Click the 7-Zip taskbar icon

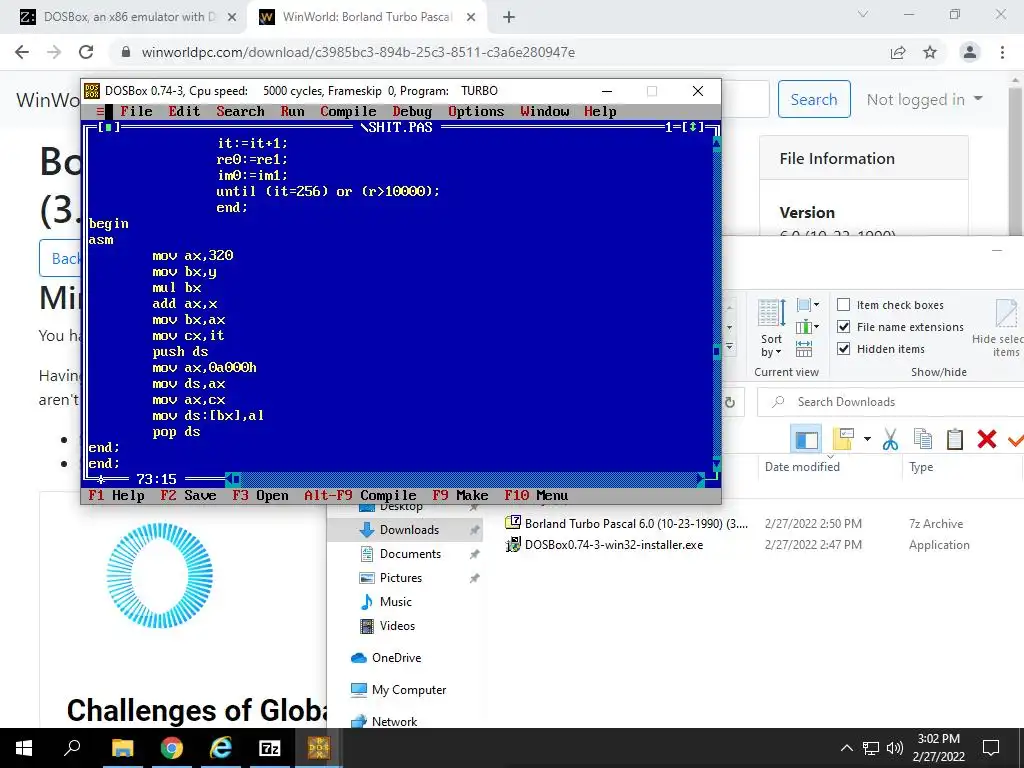point(270,748)
